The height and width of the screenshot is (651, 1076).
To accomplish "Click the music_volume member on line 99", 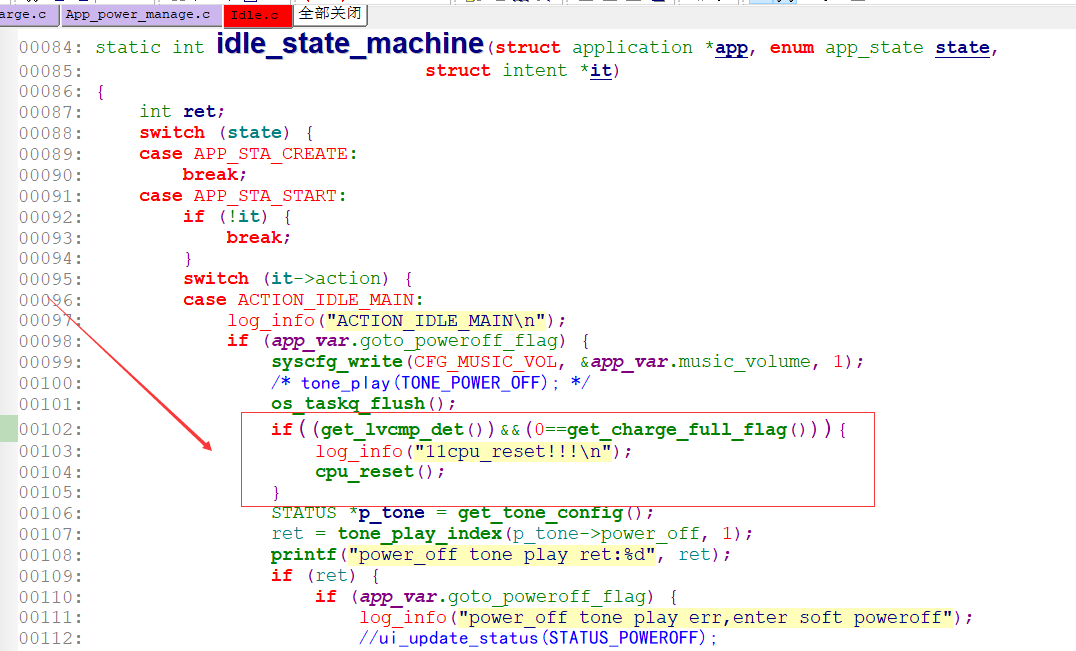I will tap(745, 362).
